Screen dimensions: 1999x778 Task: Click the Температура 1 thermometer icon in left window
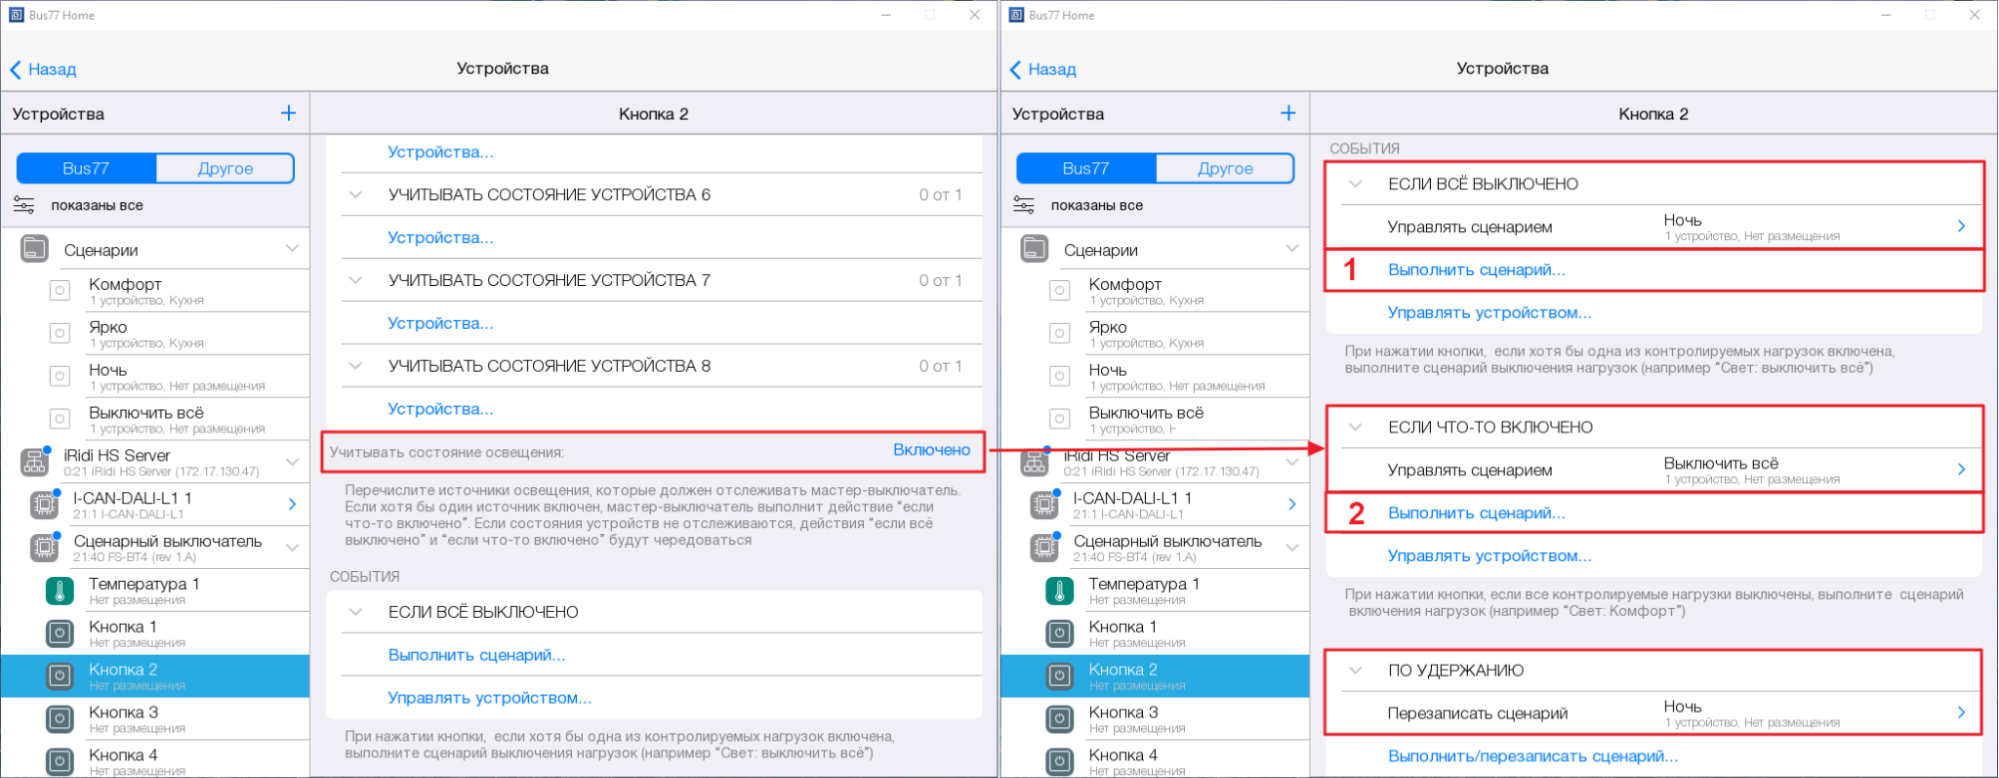coord(60,591)
